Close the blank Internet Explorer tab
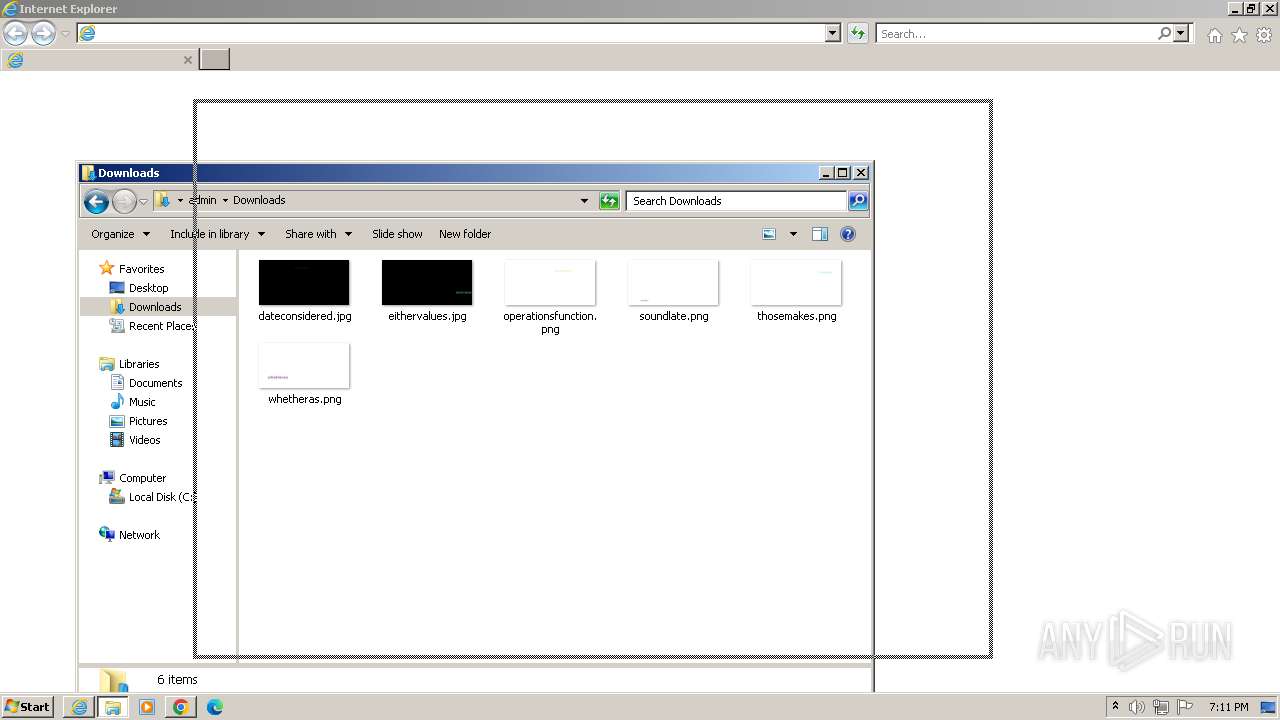 [x=187, y=60]
